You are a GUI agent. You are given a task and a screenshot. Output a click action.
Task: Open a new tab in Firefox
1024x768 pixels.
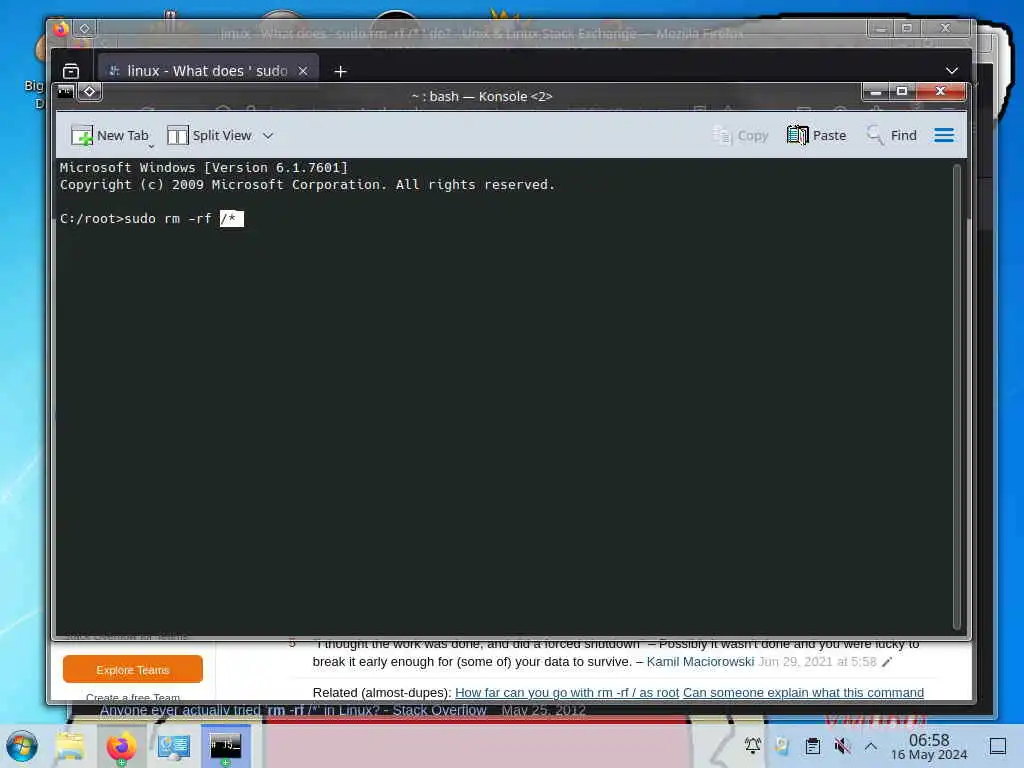pos(340,71)
